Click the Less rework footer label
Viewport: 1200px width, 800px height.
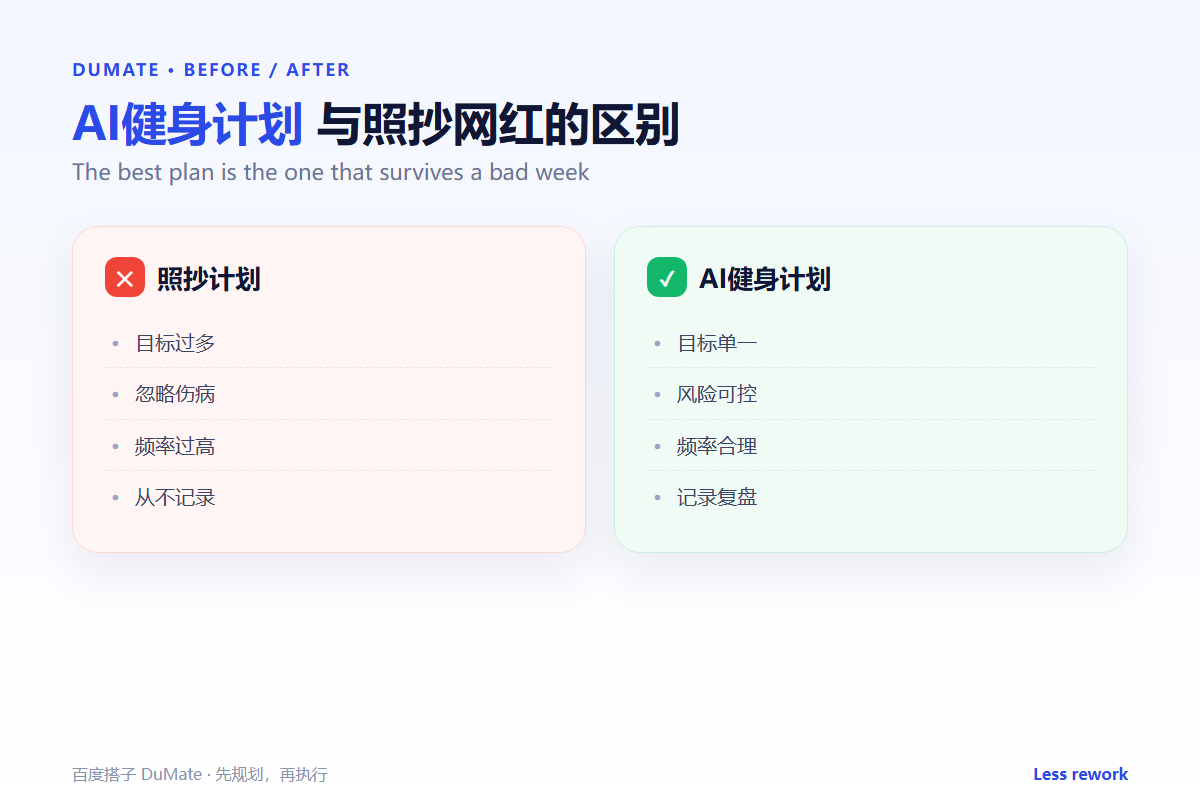click(1080, 774)
